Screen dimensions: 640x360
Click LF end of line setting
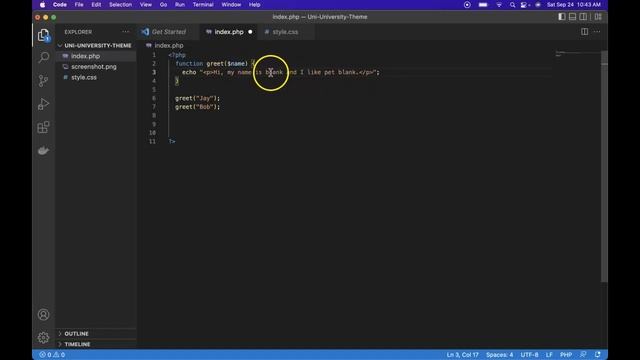pos(549,355)
